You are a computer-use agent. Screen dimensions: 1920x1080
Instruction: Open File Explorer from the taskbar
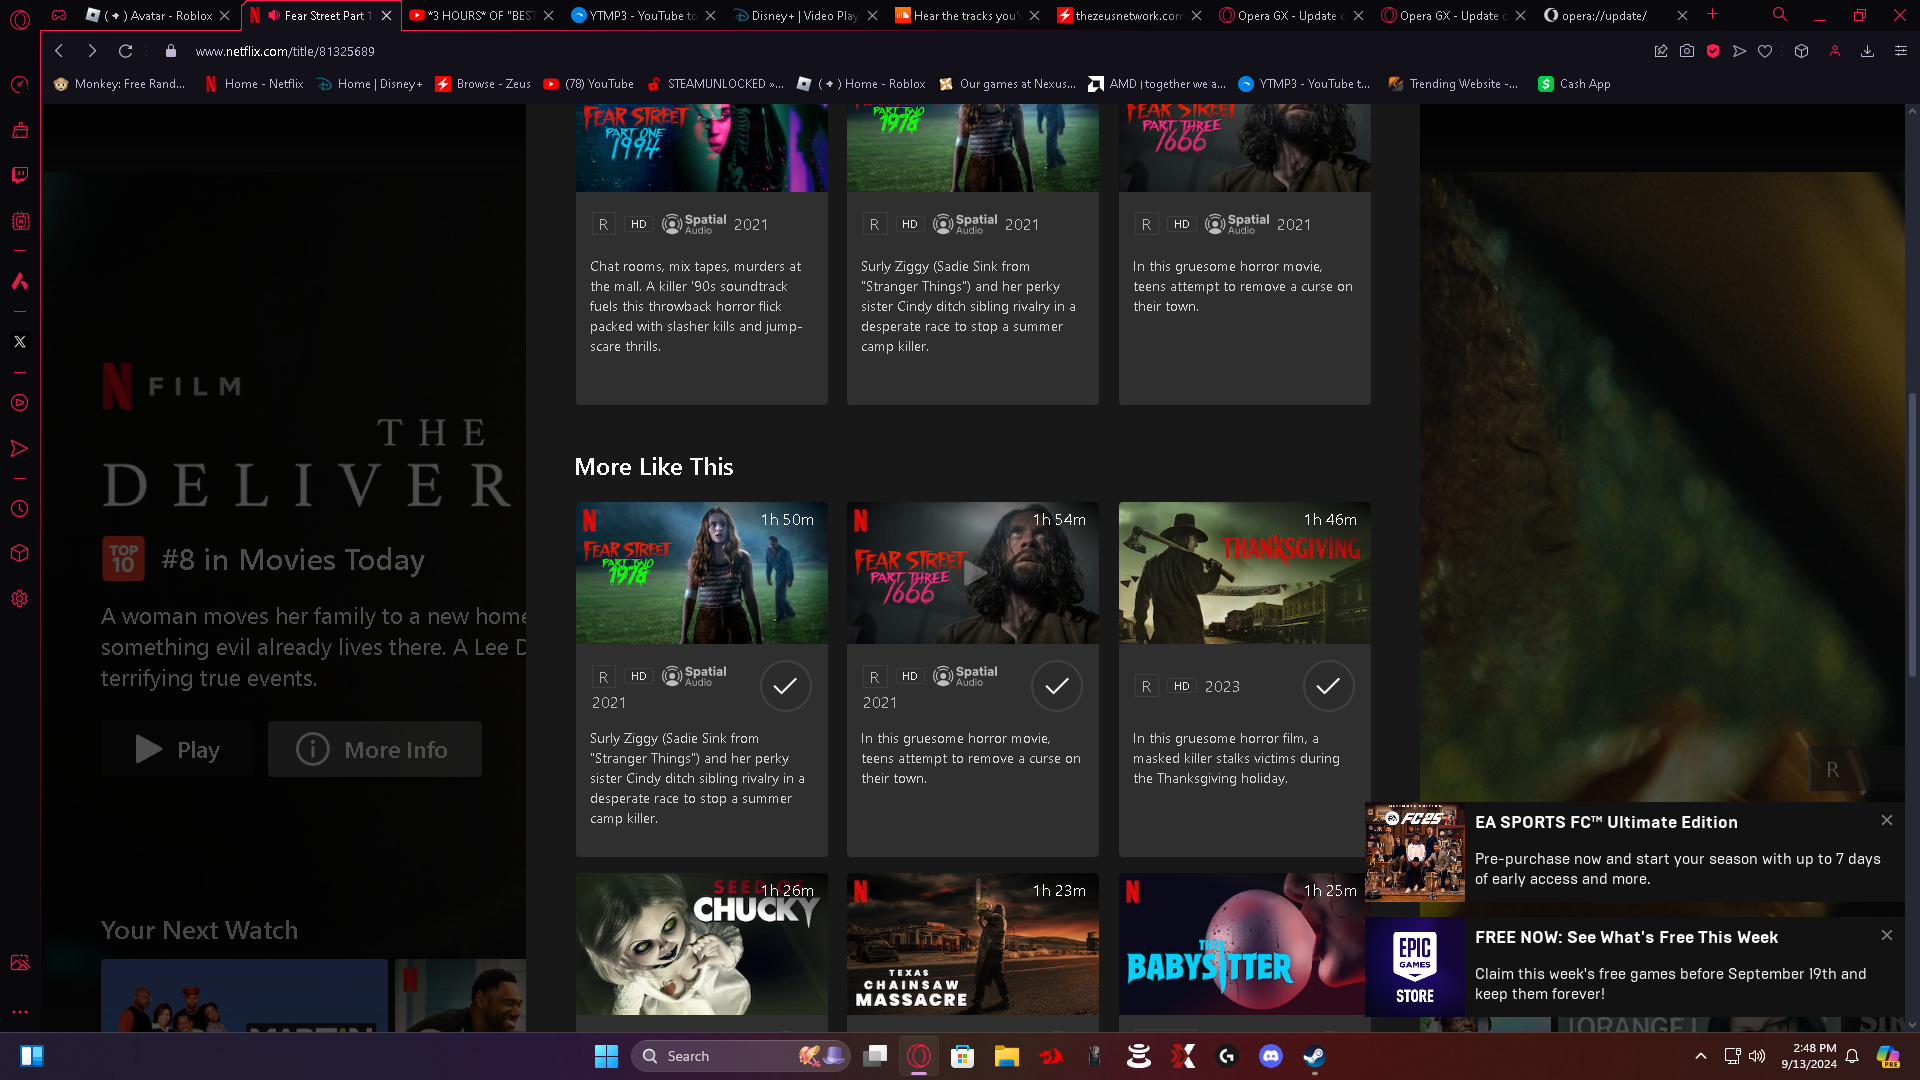[1006, 1056]
